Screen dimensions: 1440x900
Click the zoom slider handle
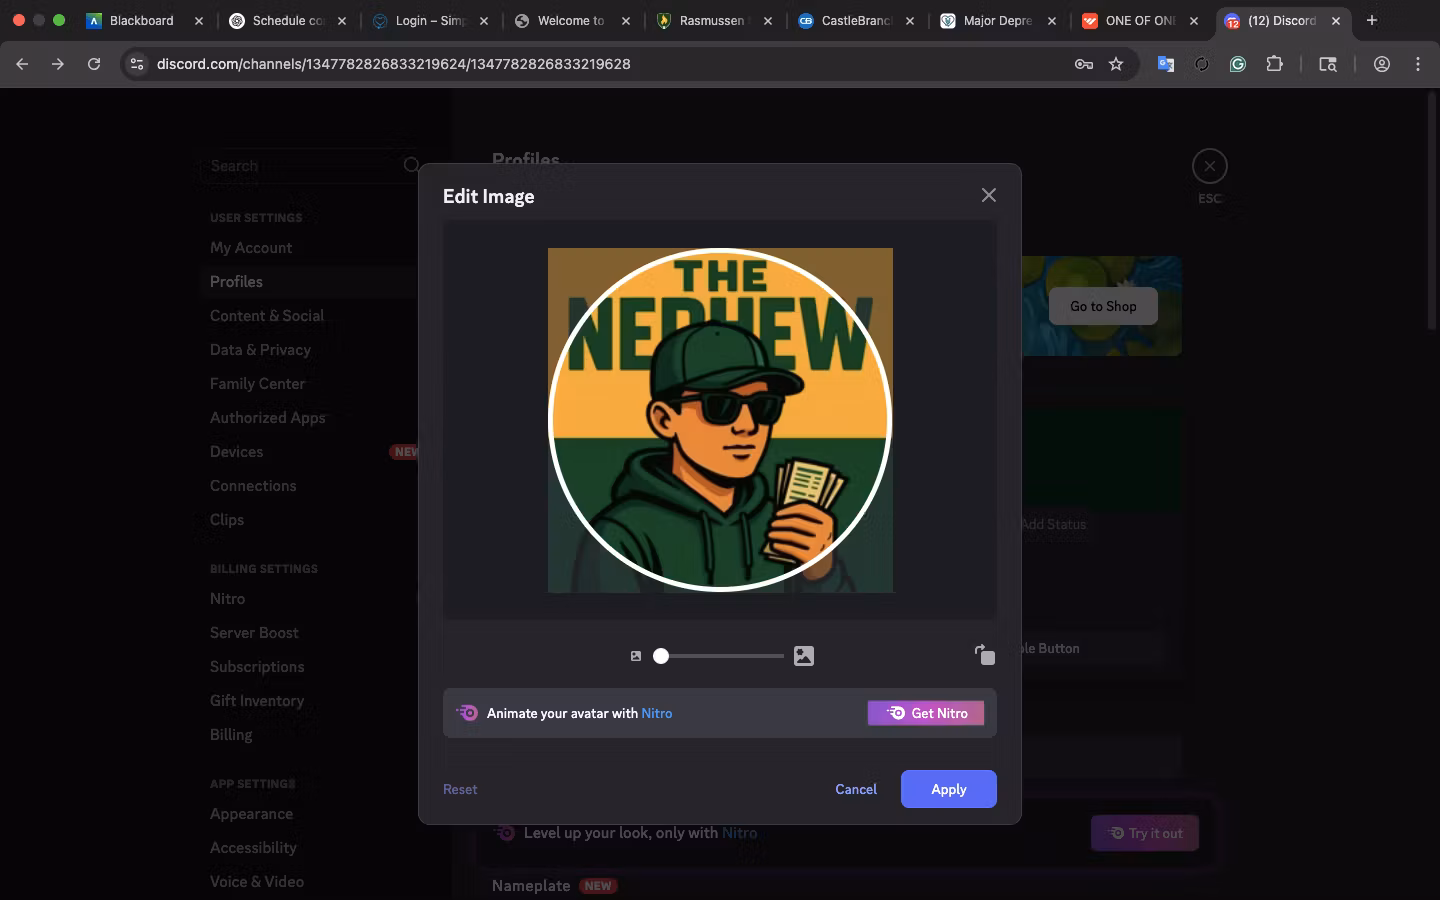[x=661, y=656]
